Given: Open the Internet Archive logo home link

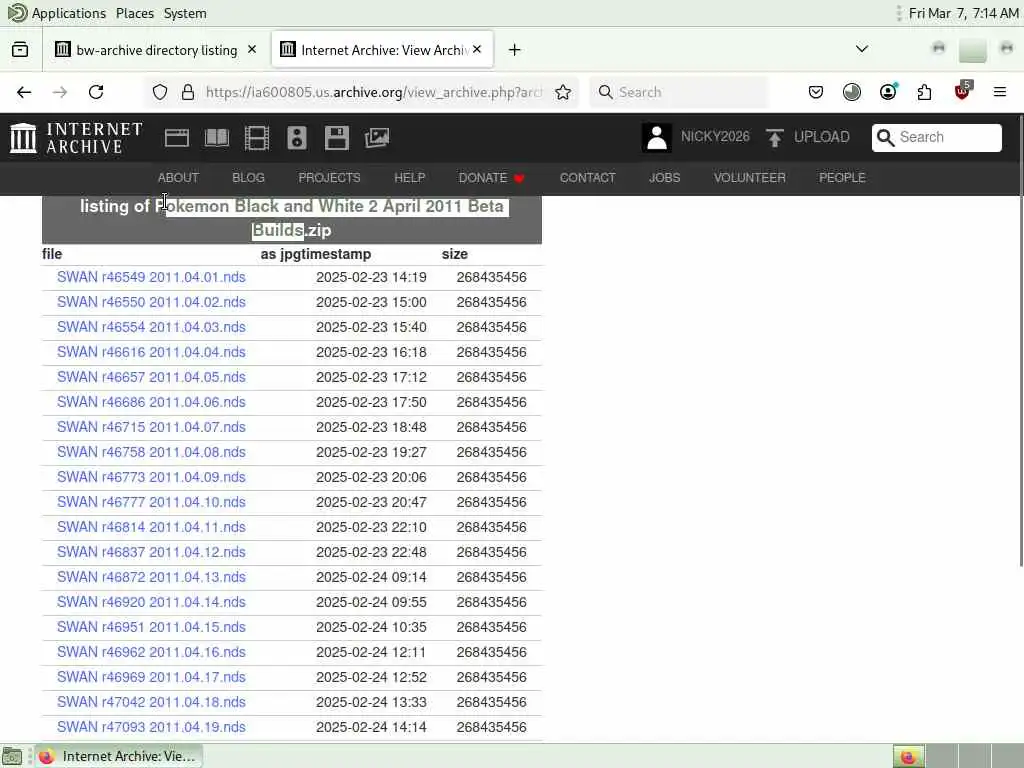Looking at the screenshot, I should pyautogui.click(x=76, y=138).
